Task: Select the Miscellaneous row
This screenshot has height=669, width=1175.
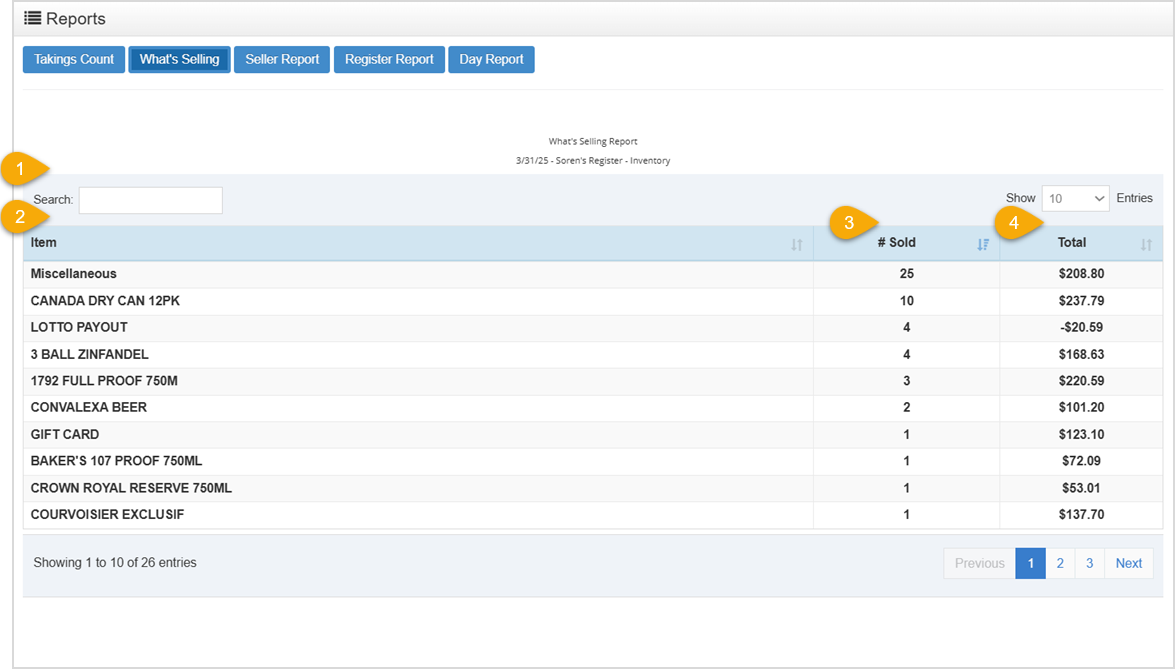Action: tap(400, 273)
